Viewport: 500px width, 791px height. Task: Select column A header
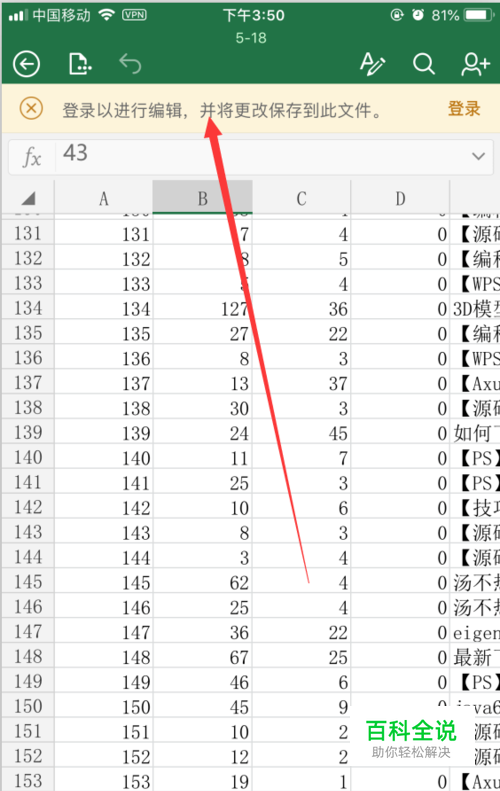103,198
